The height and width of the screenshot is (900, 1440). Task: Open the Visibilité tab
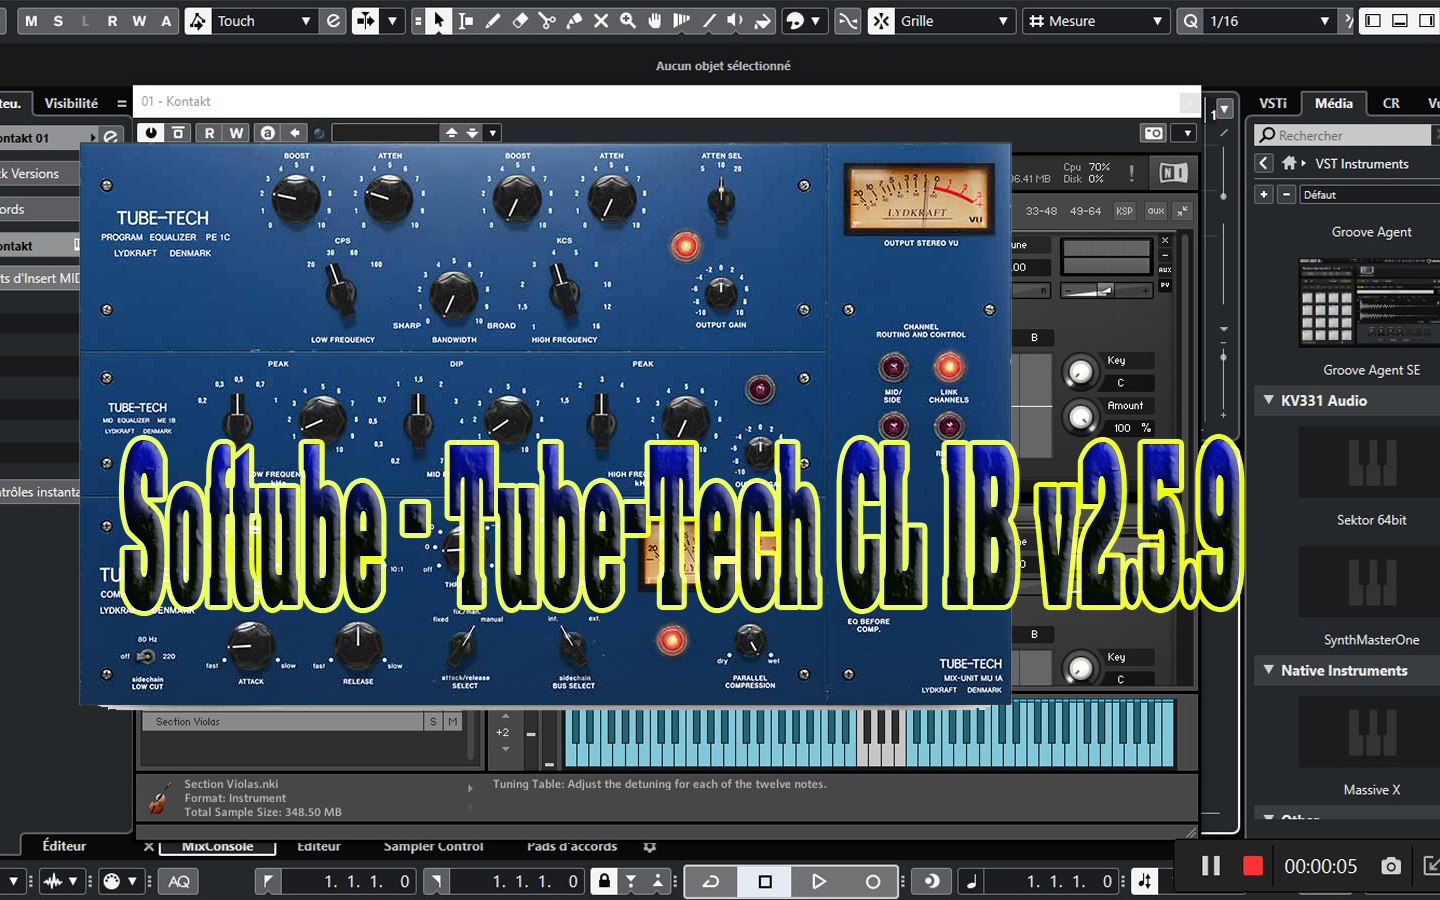[71, 103]
